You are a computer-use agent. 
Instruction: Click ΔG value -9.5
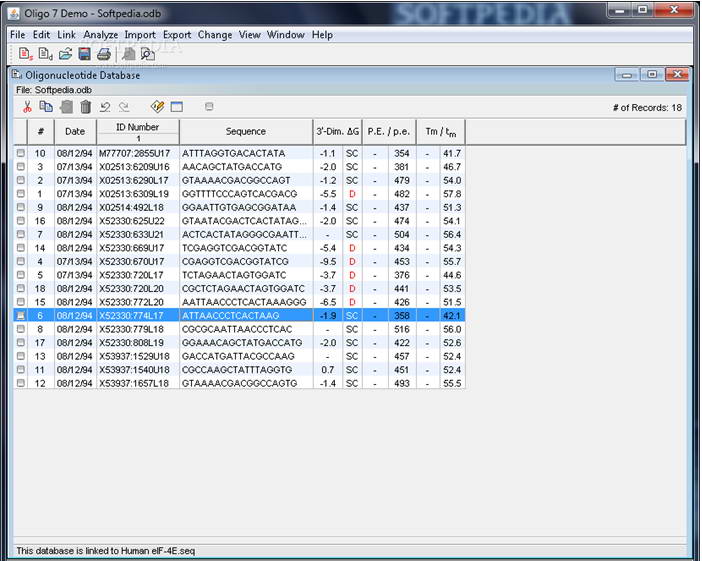(328, 261)
